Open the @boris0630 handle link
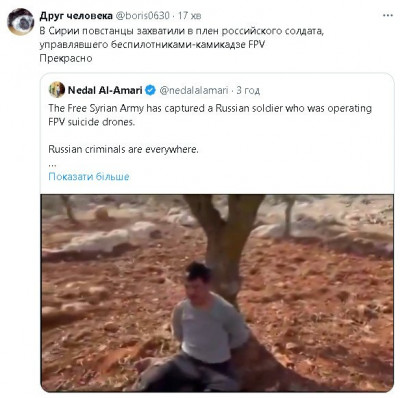 tap(143, 16)
